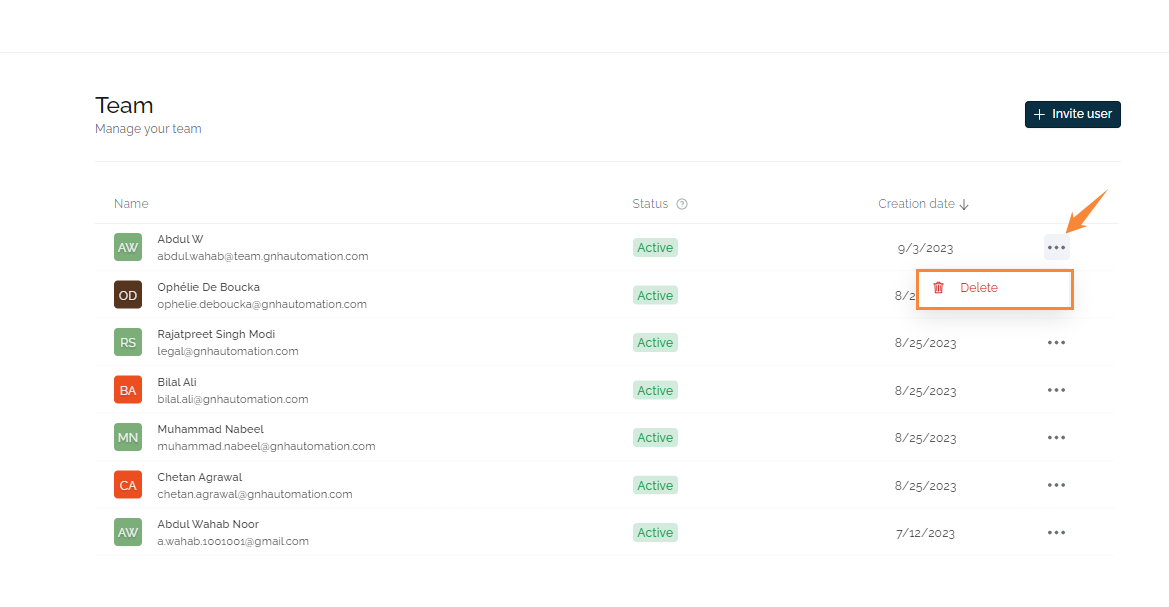Click the Name column header
The width and height of the screenshot is (1169, 607).
tap(131, 204)
